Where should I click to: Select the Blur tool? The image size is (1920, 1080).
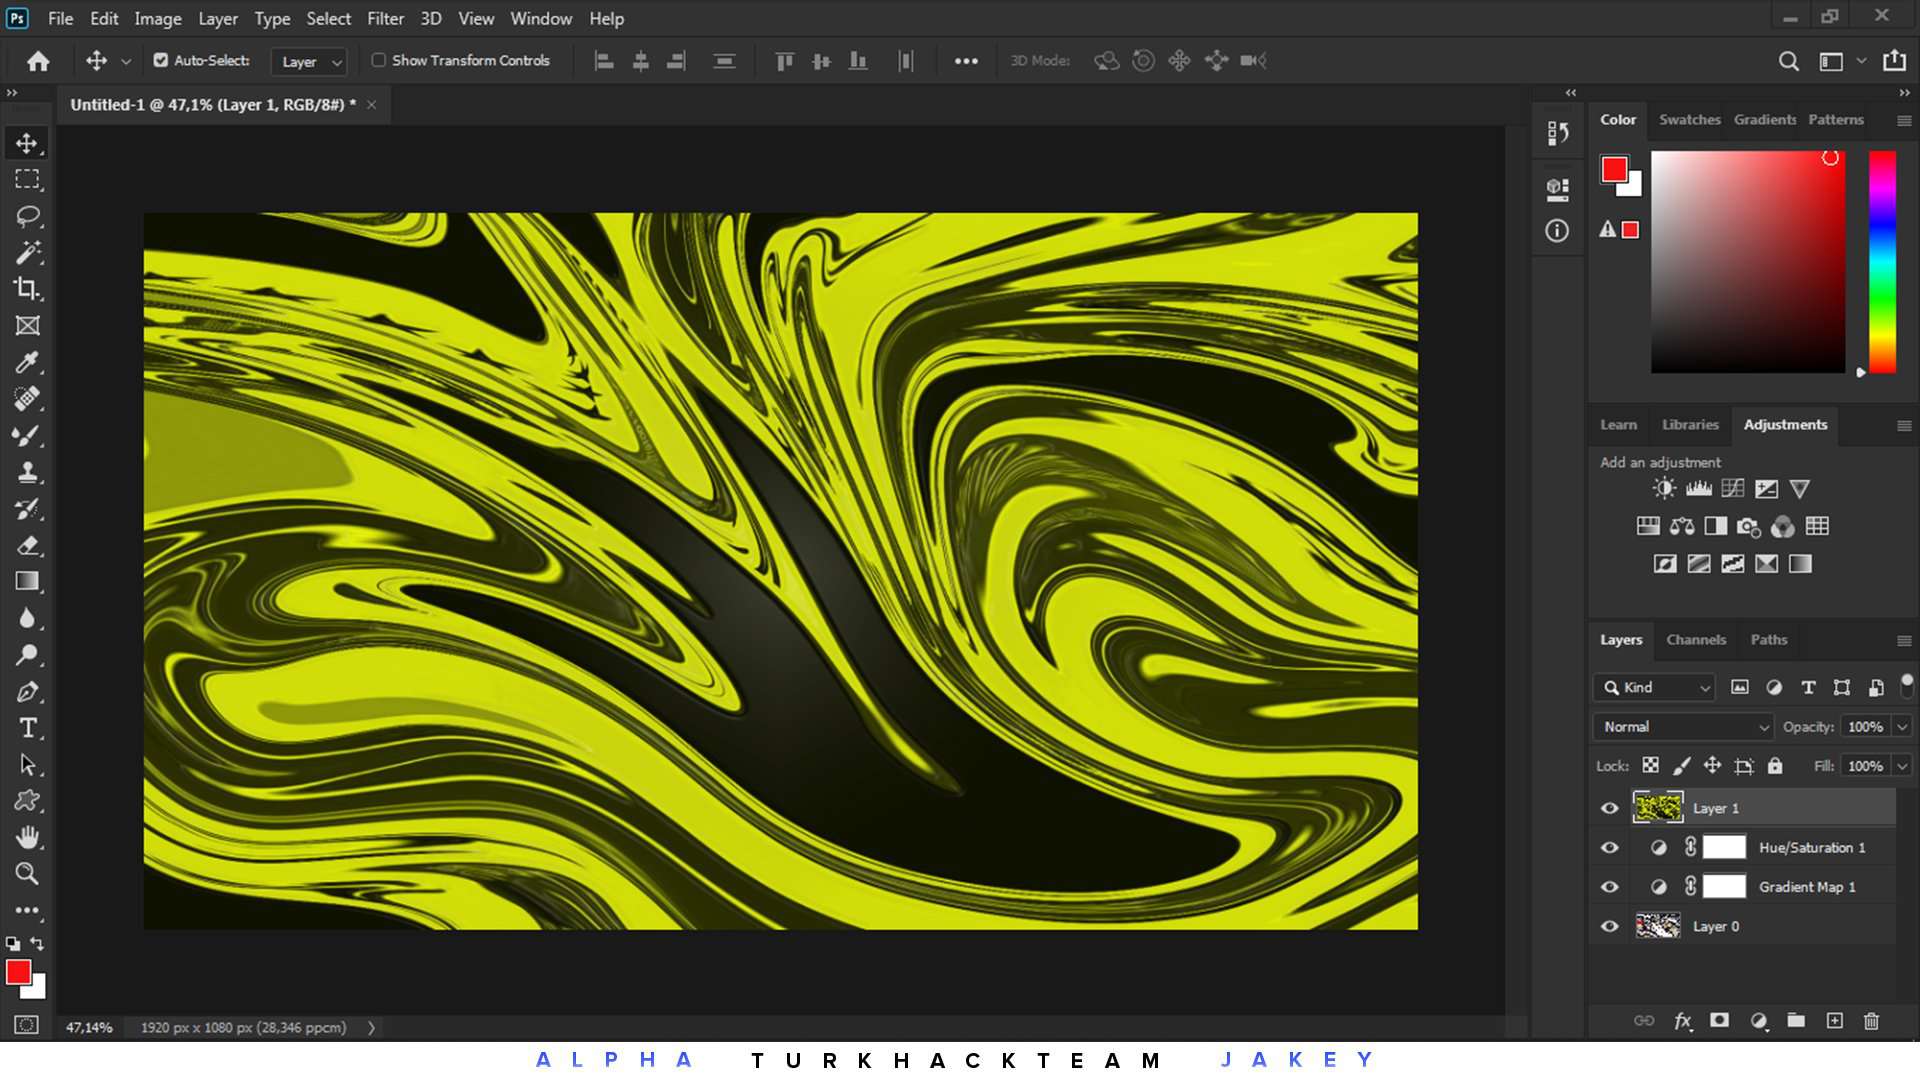(x=27, y=618)
